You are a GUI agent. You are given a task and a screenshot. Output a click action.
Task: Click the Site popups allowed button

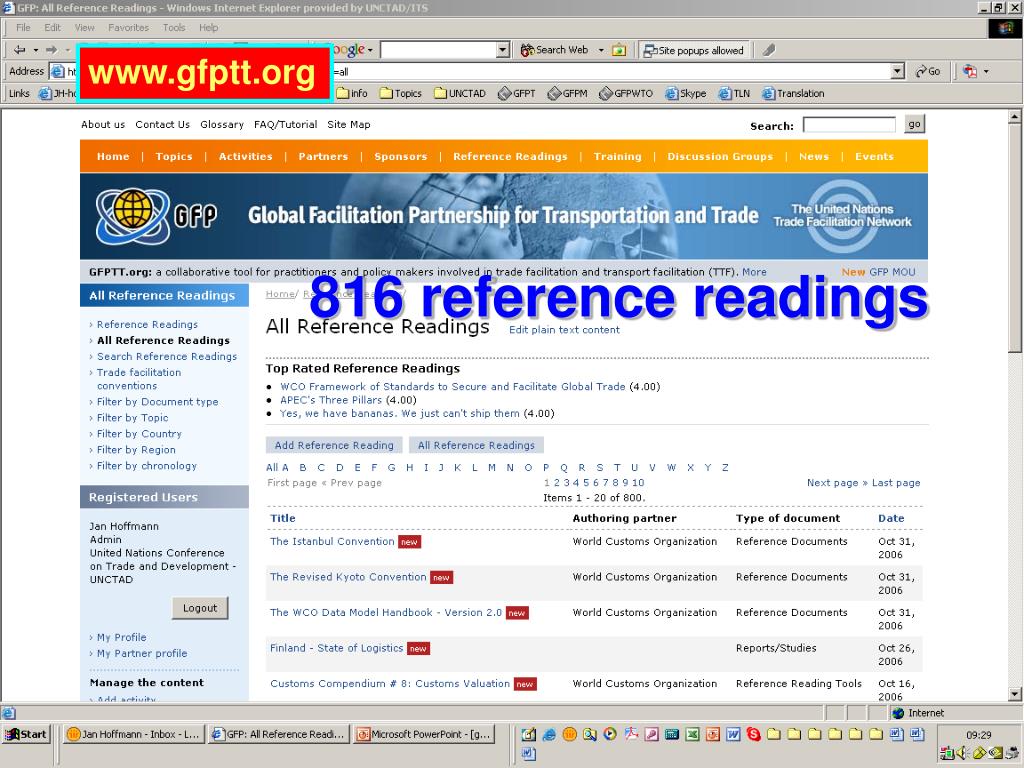tap(694, 50)
